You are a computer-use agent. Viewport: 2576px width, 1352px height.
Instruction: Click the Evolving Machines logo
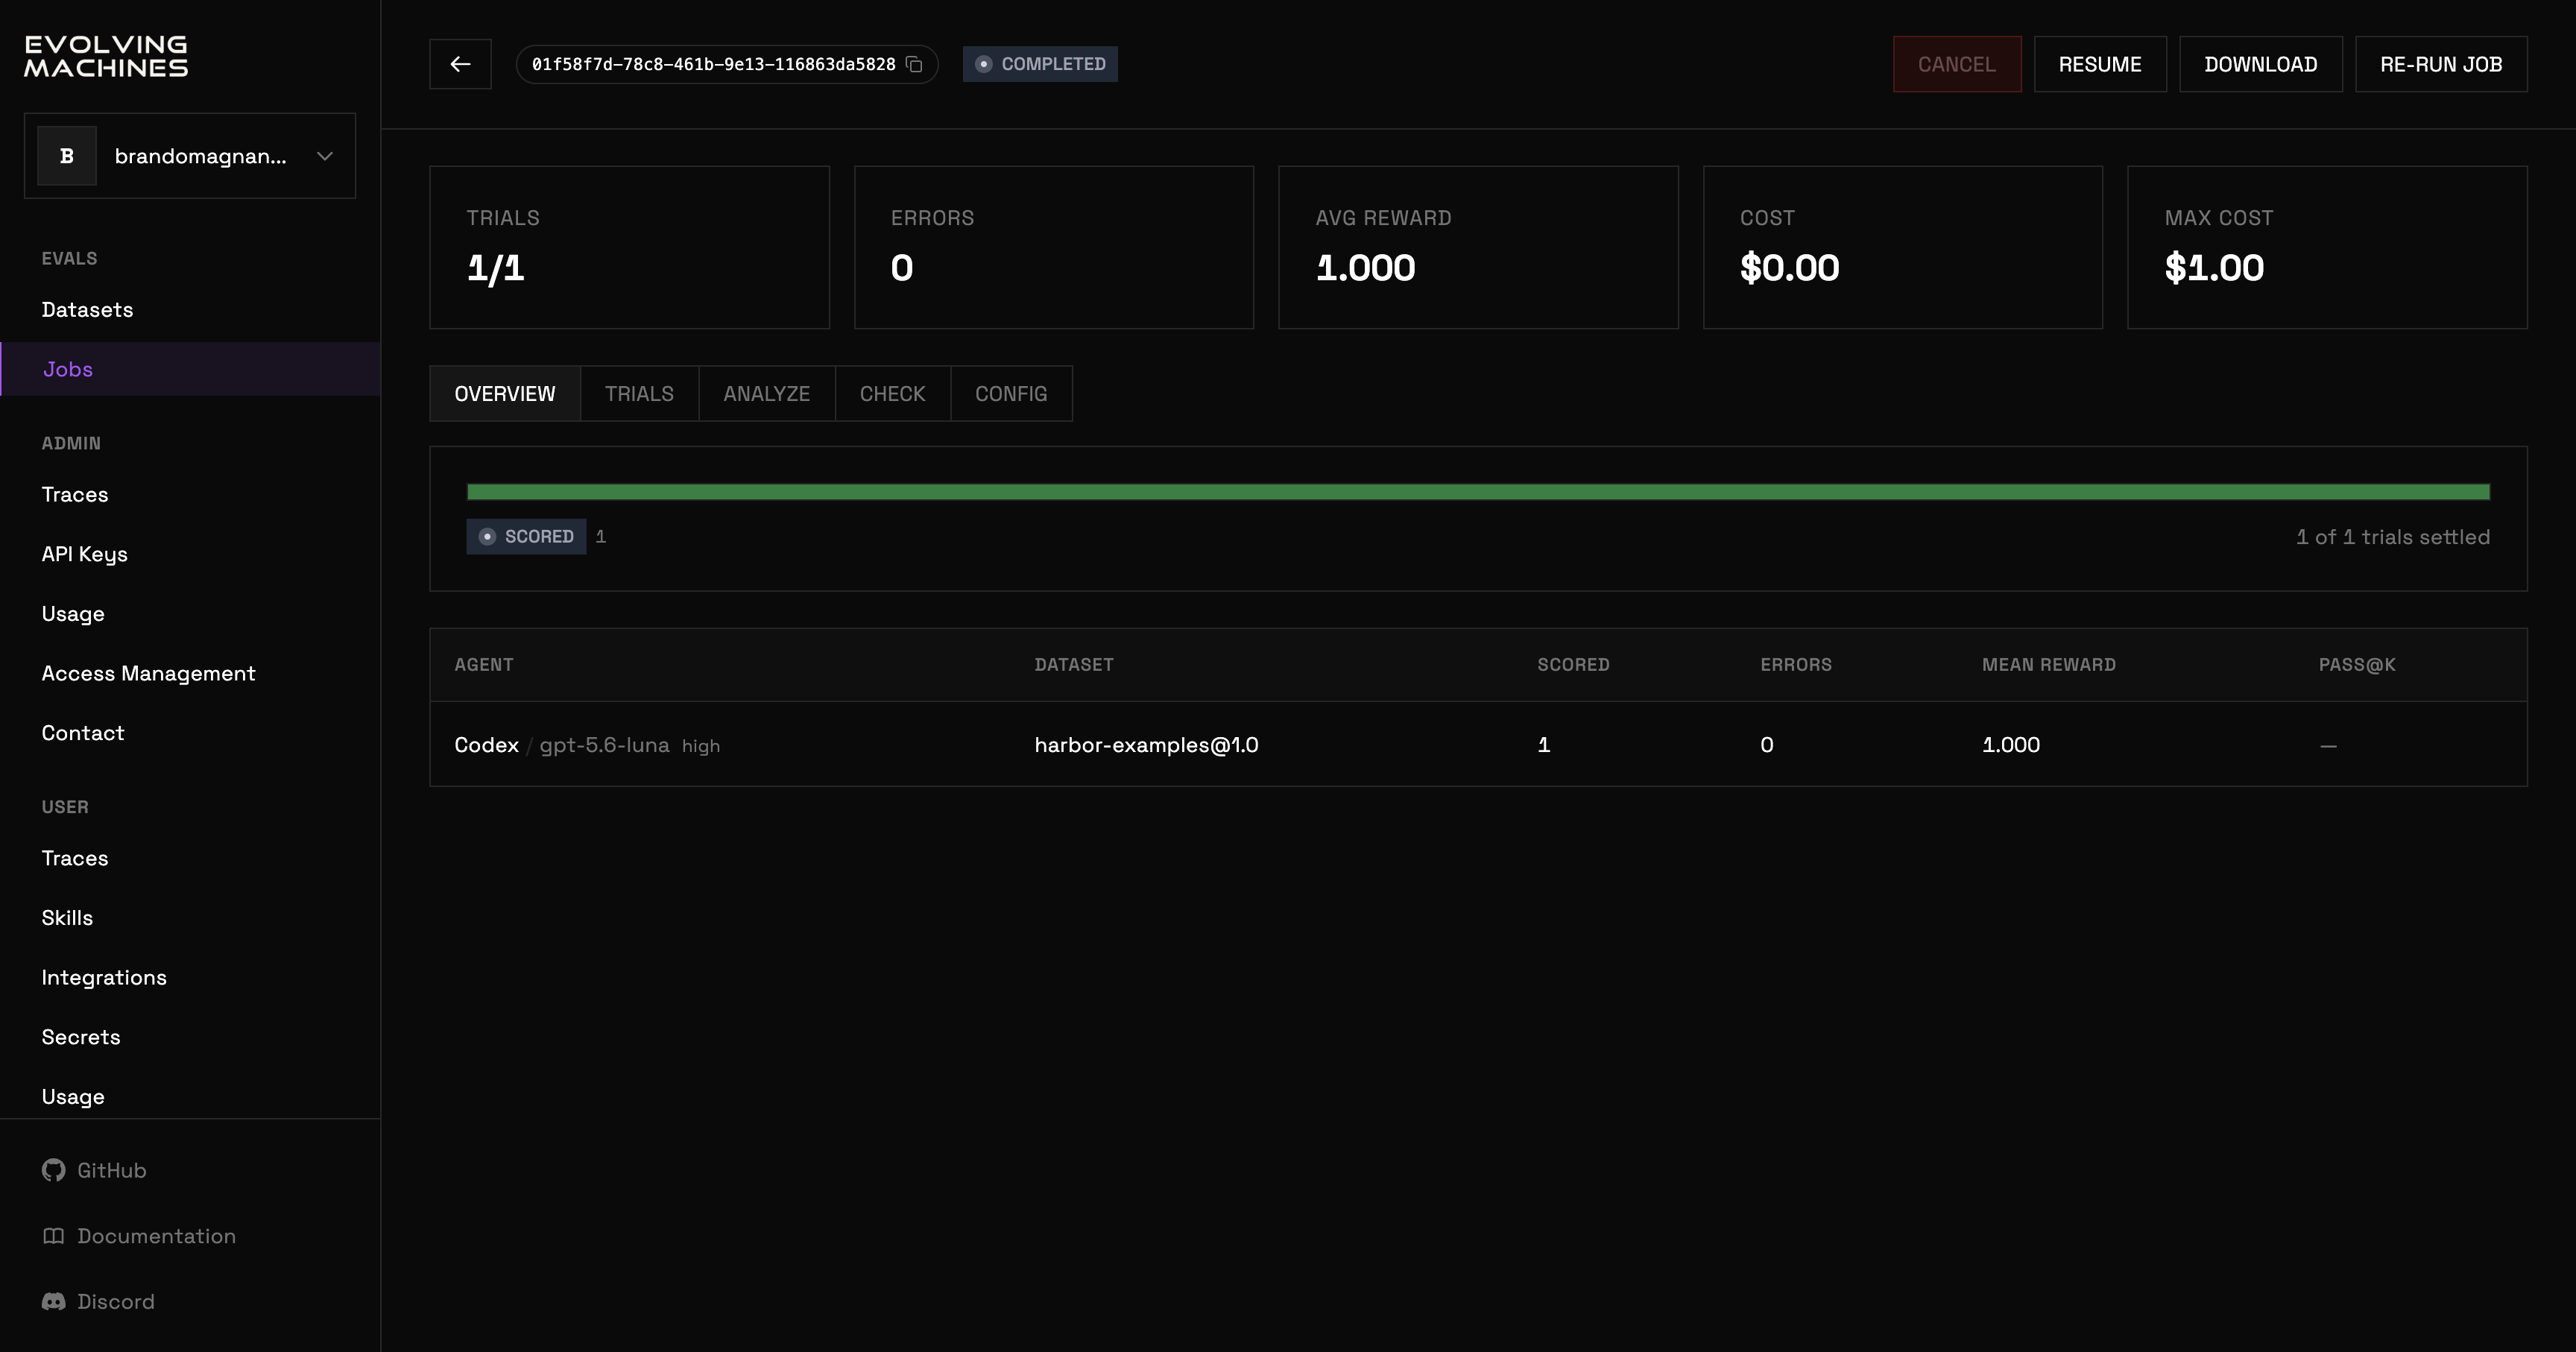(106, 57)
